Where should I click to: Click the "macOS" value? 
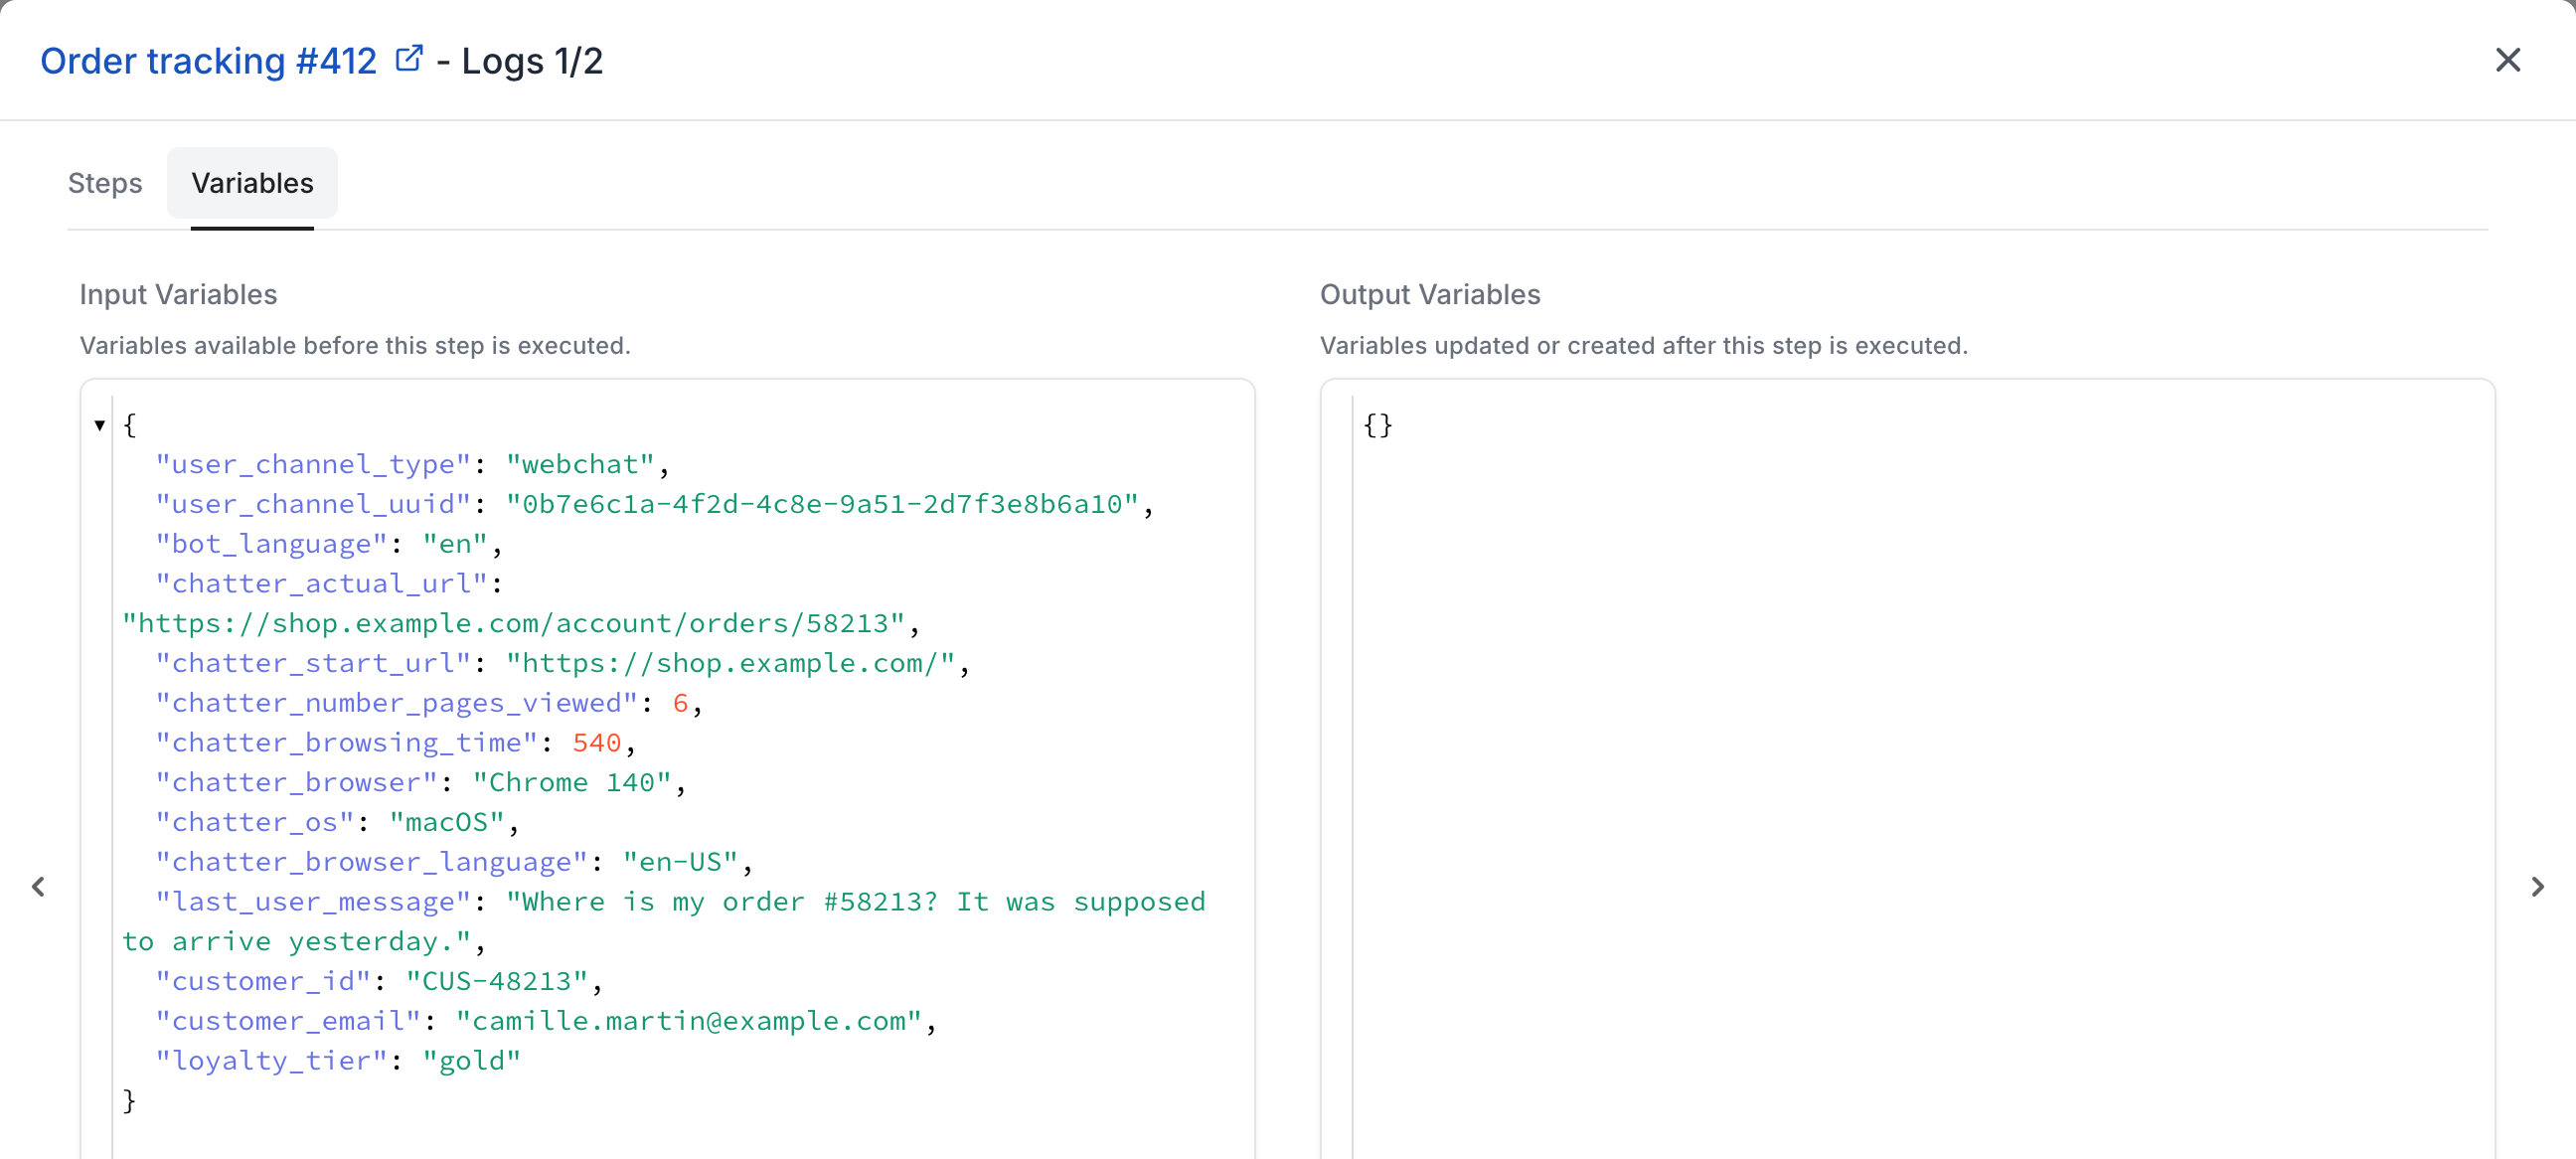click(x=447, y=822)
